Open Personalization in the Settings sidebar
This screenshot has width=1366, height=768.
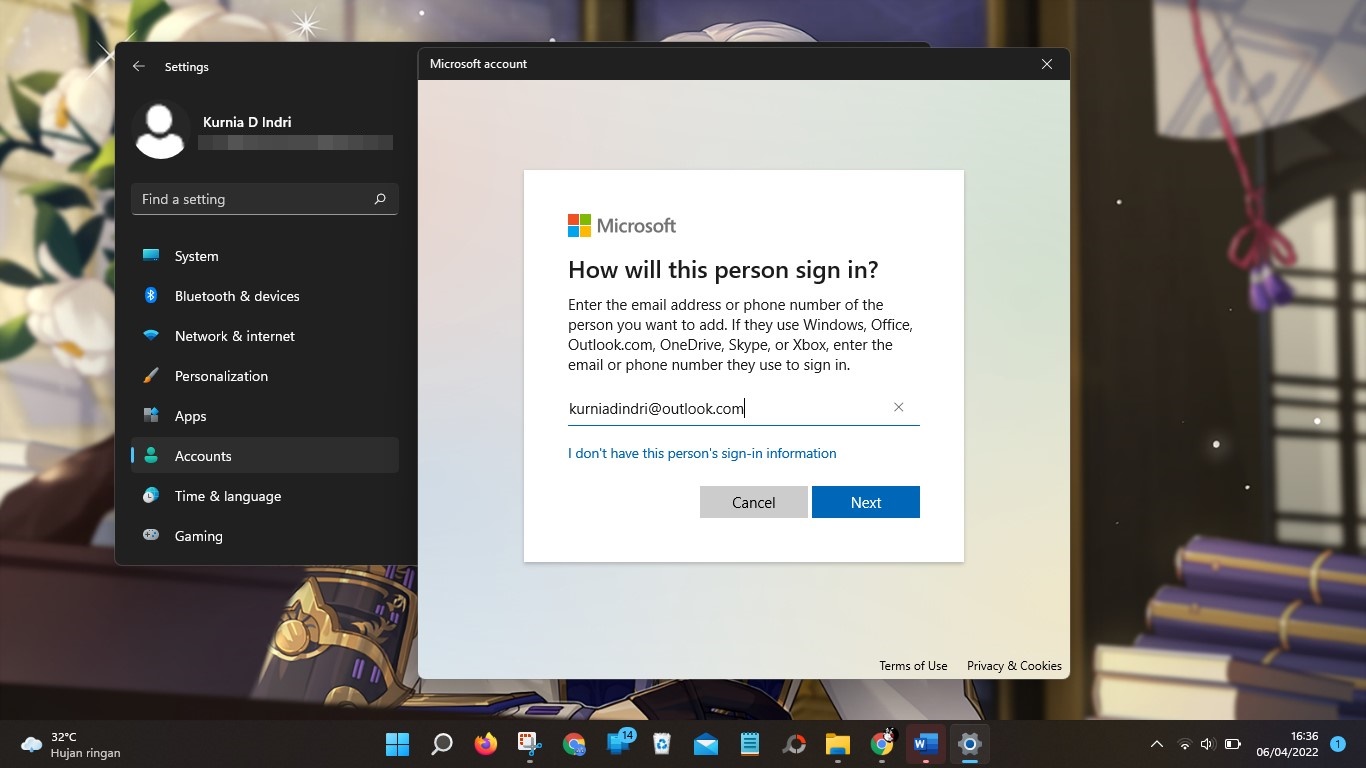[221, 376]
